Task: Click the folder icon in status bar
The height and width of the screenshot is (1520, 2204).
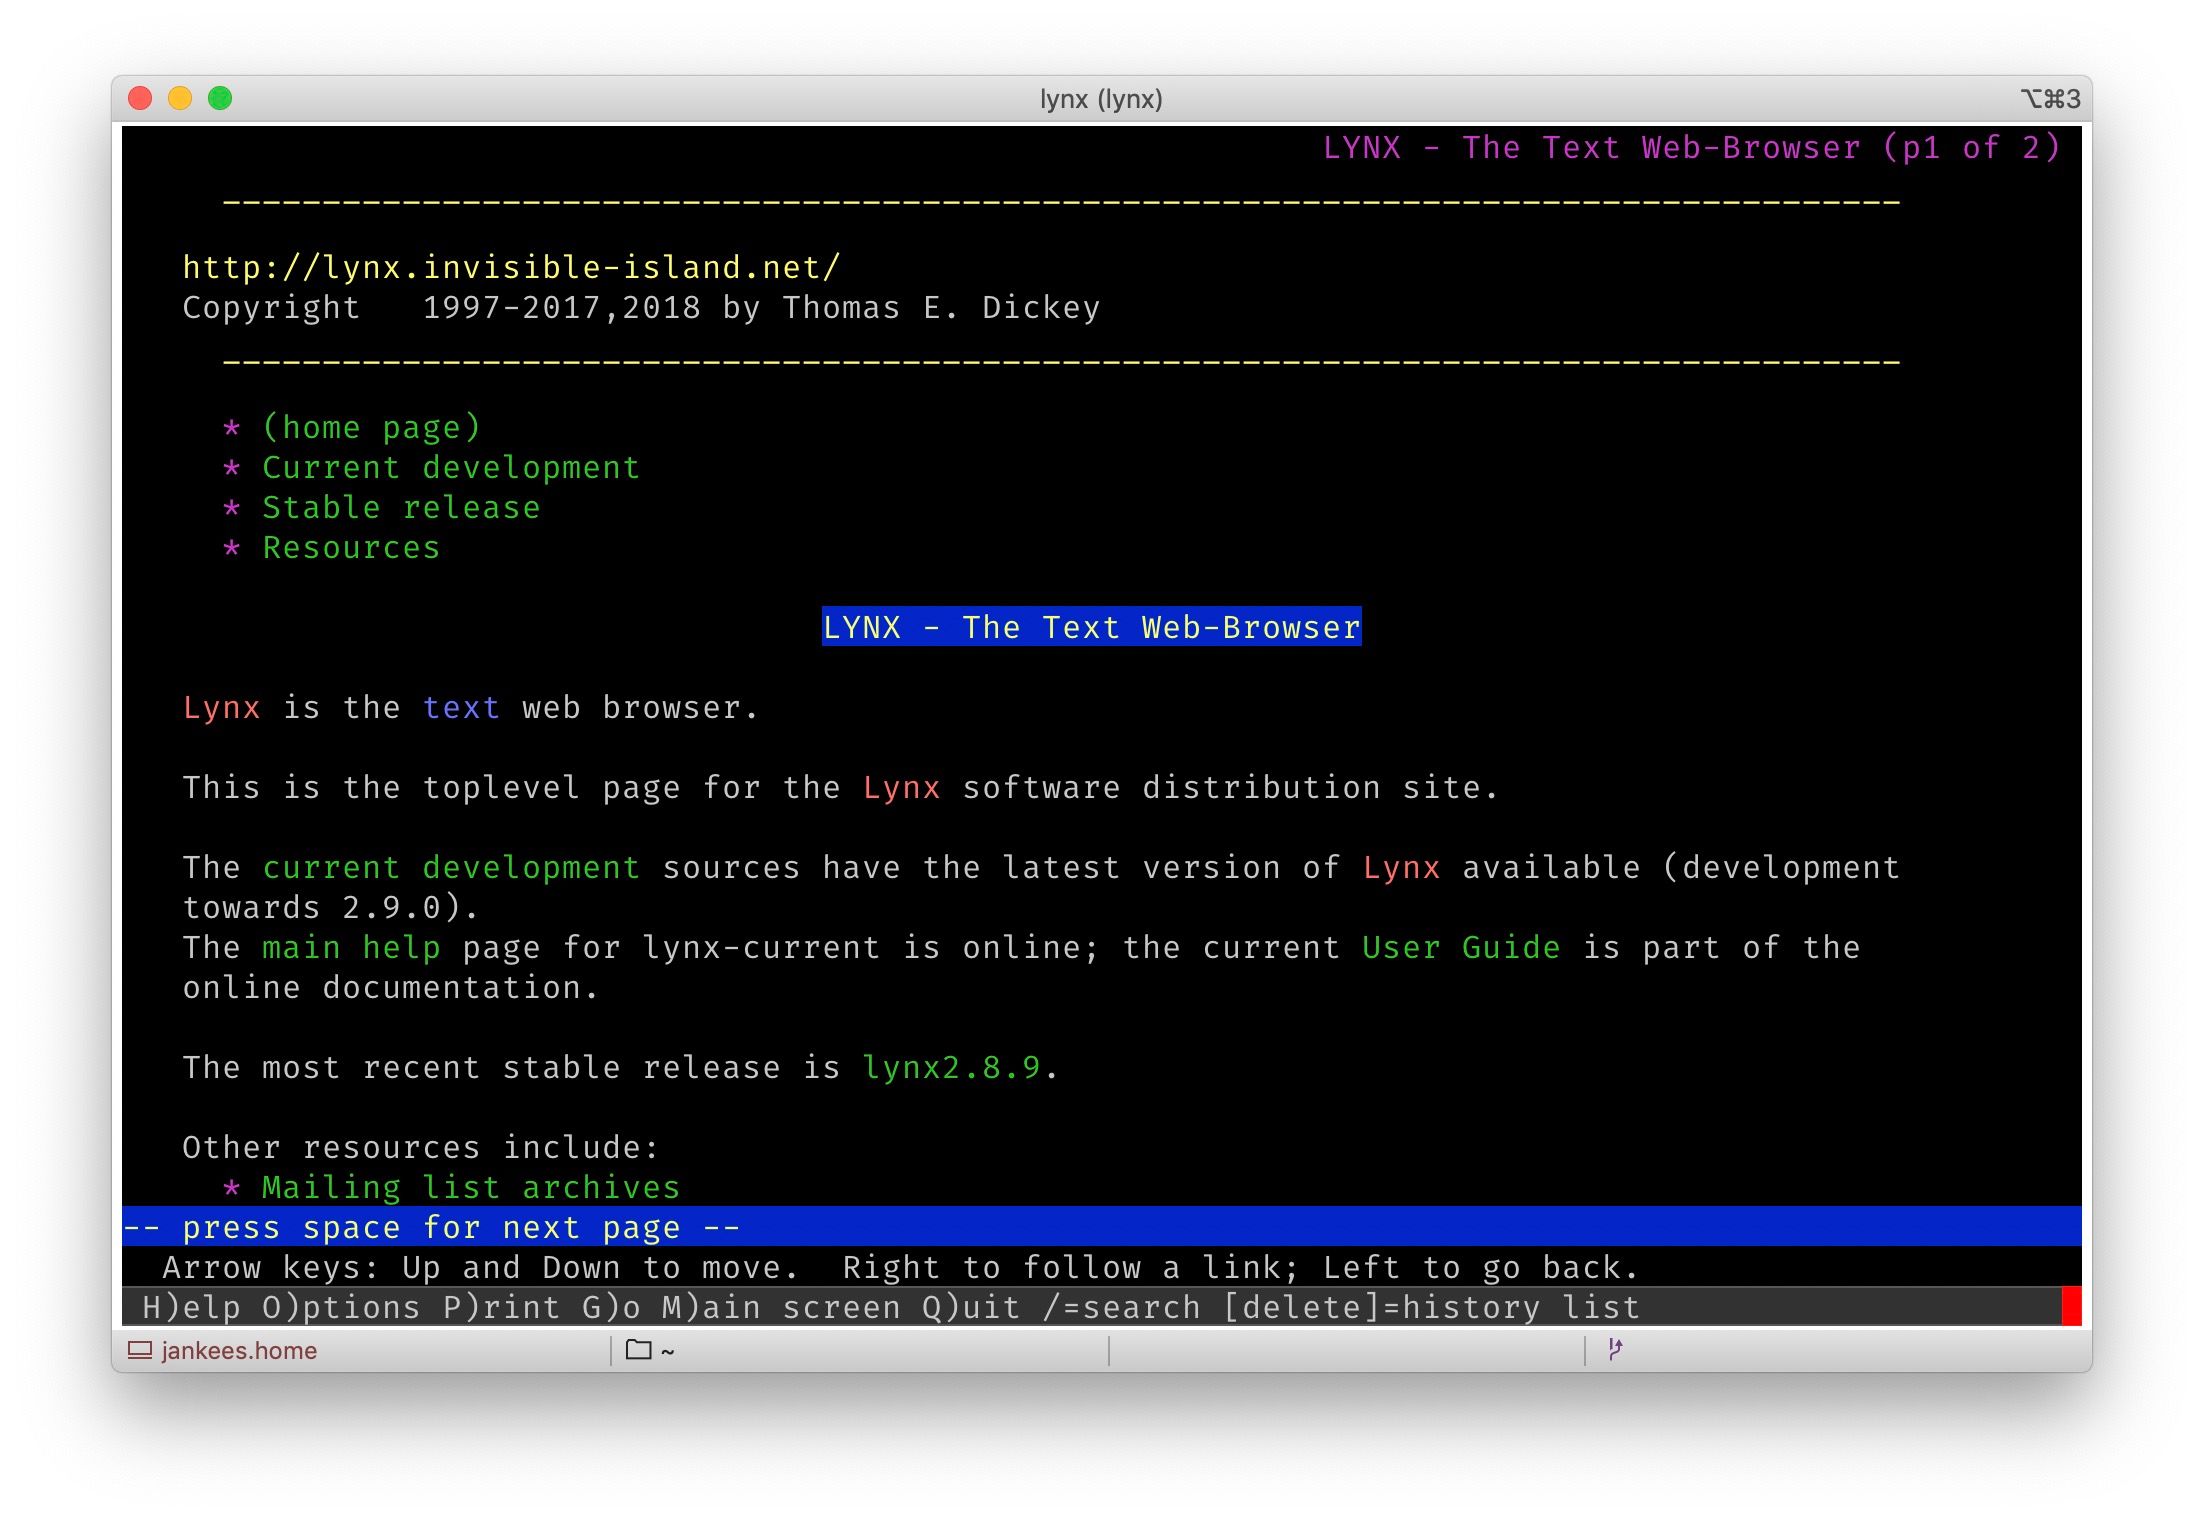Action: click(638, 1350)
